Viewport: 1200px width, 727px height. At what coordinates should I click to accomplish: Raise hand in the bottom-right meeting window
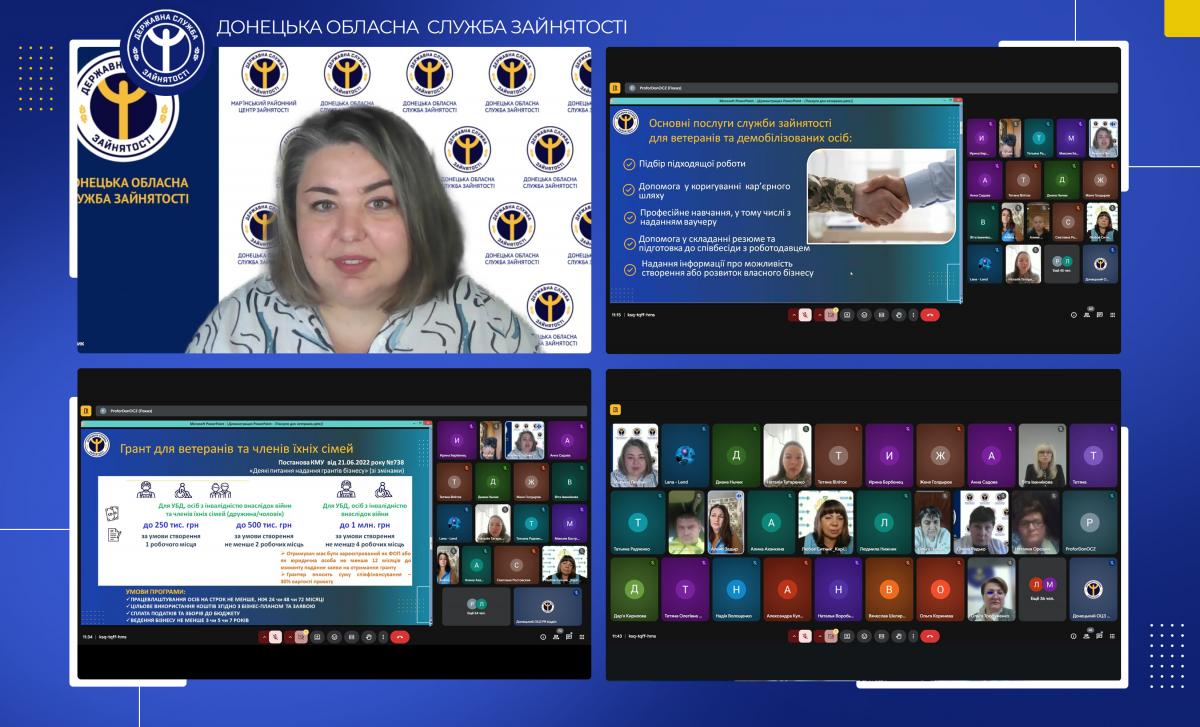tap(898, 636)
